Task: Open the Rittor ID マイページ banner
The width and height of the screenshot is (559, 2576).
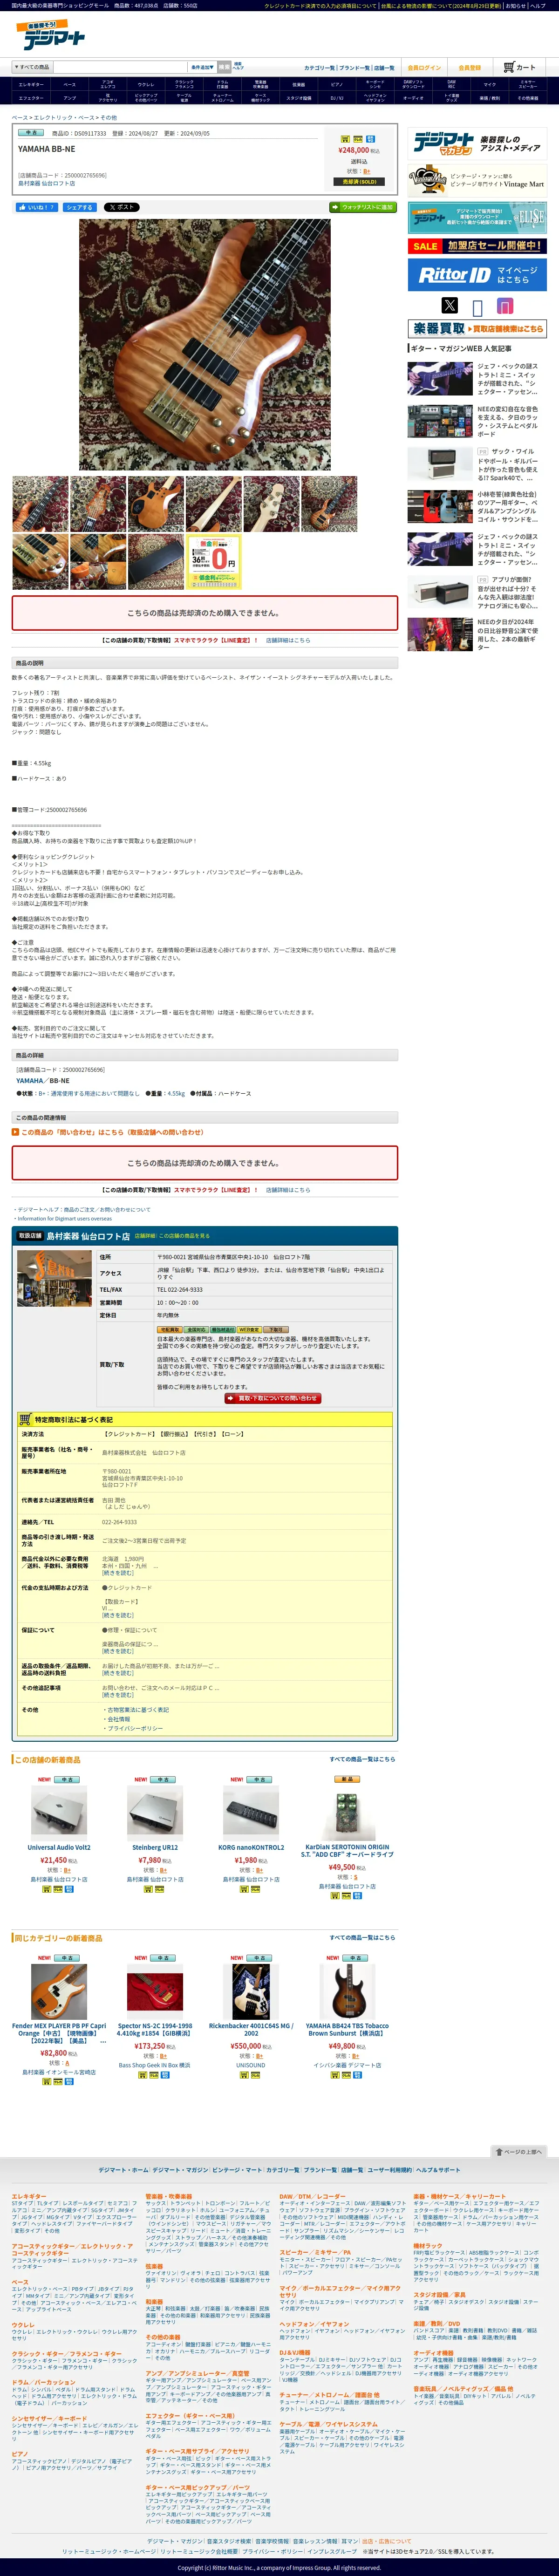Action: 476,274
